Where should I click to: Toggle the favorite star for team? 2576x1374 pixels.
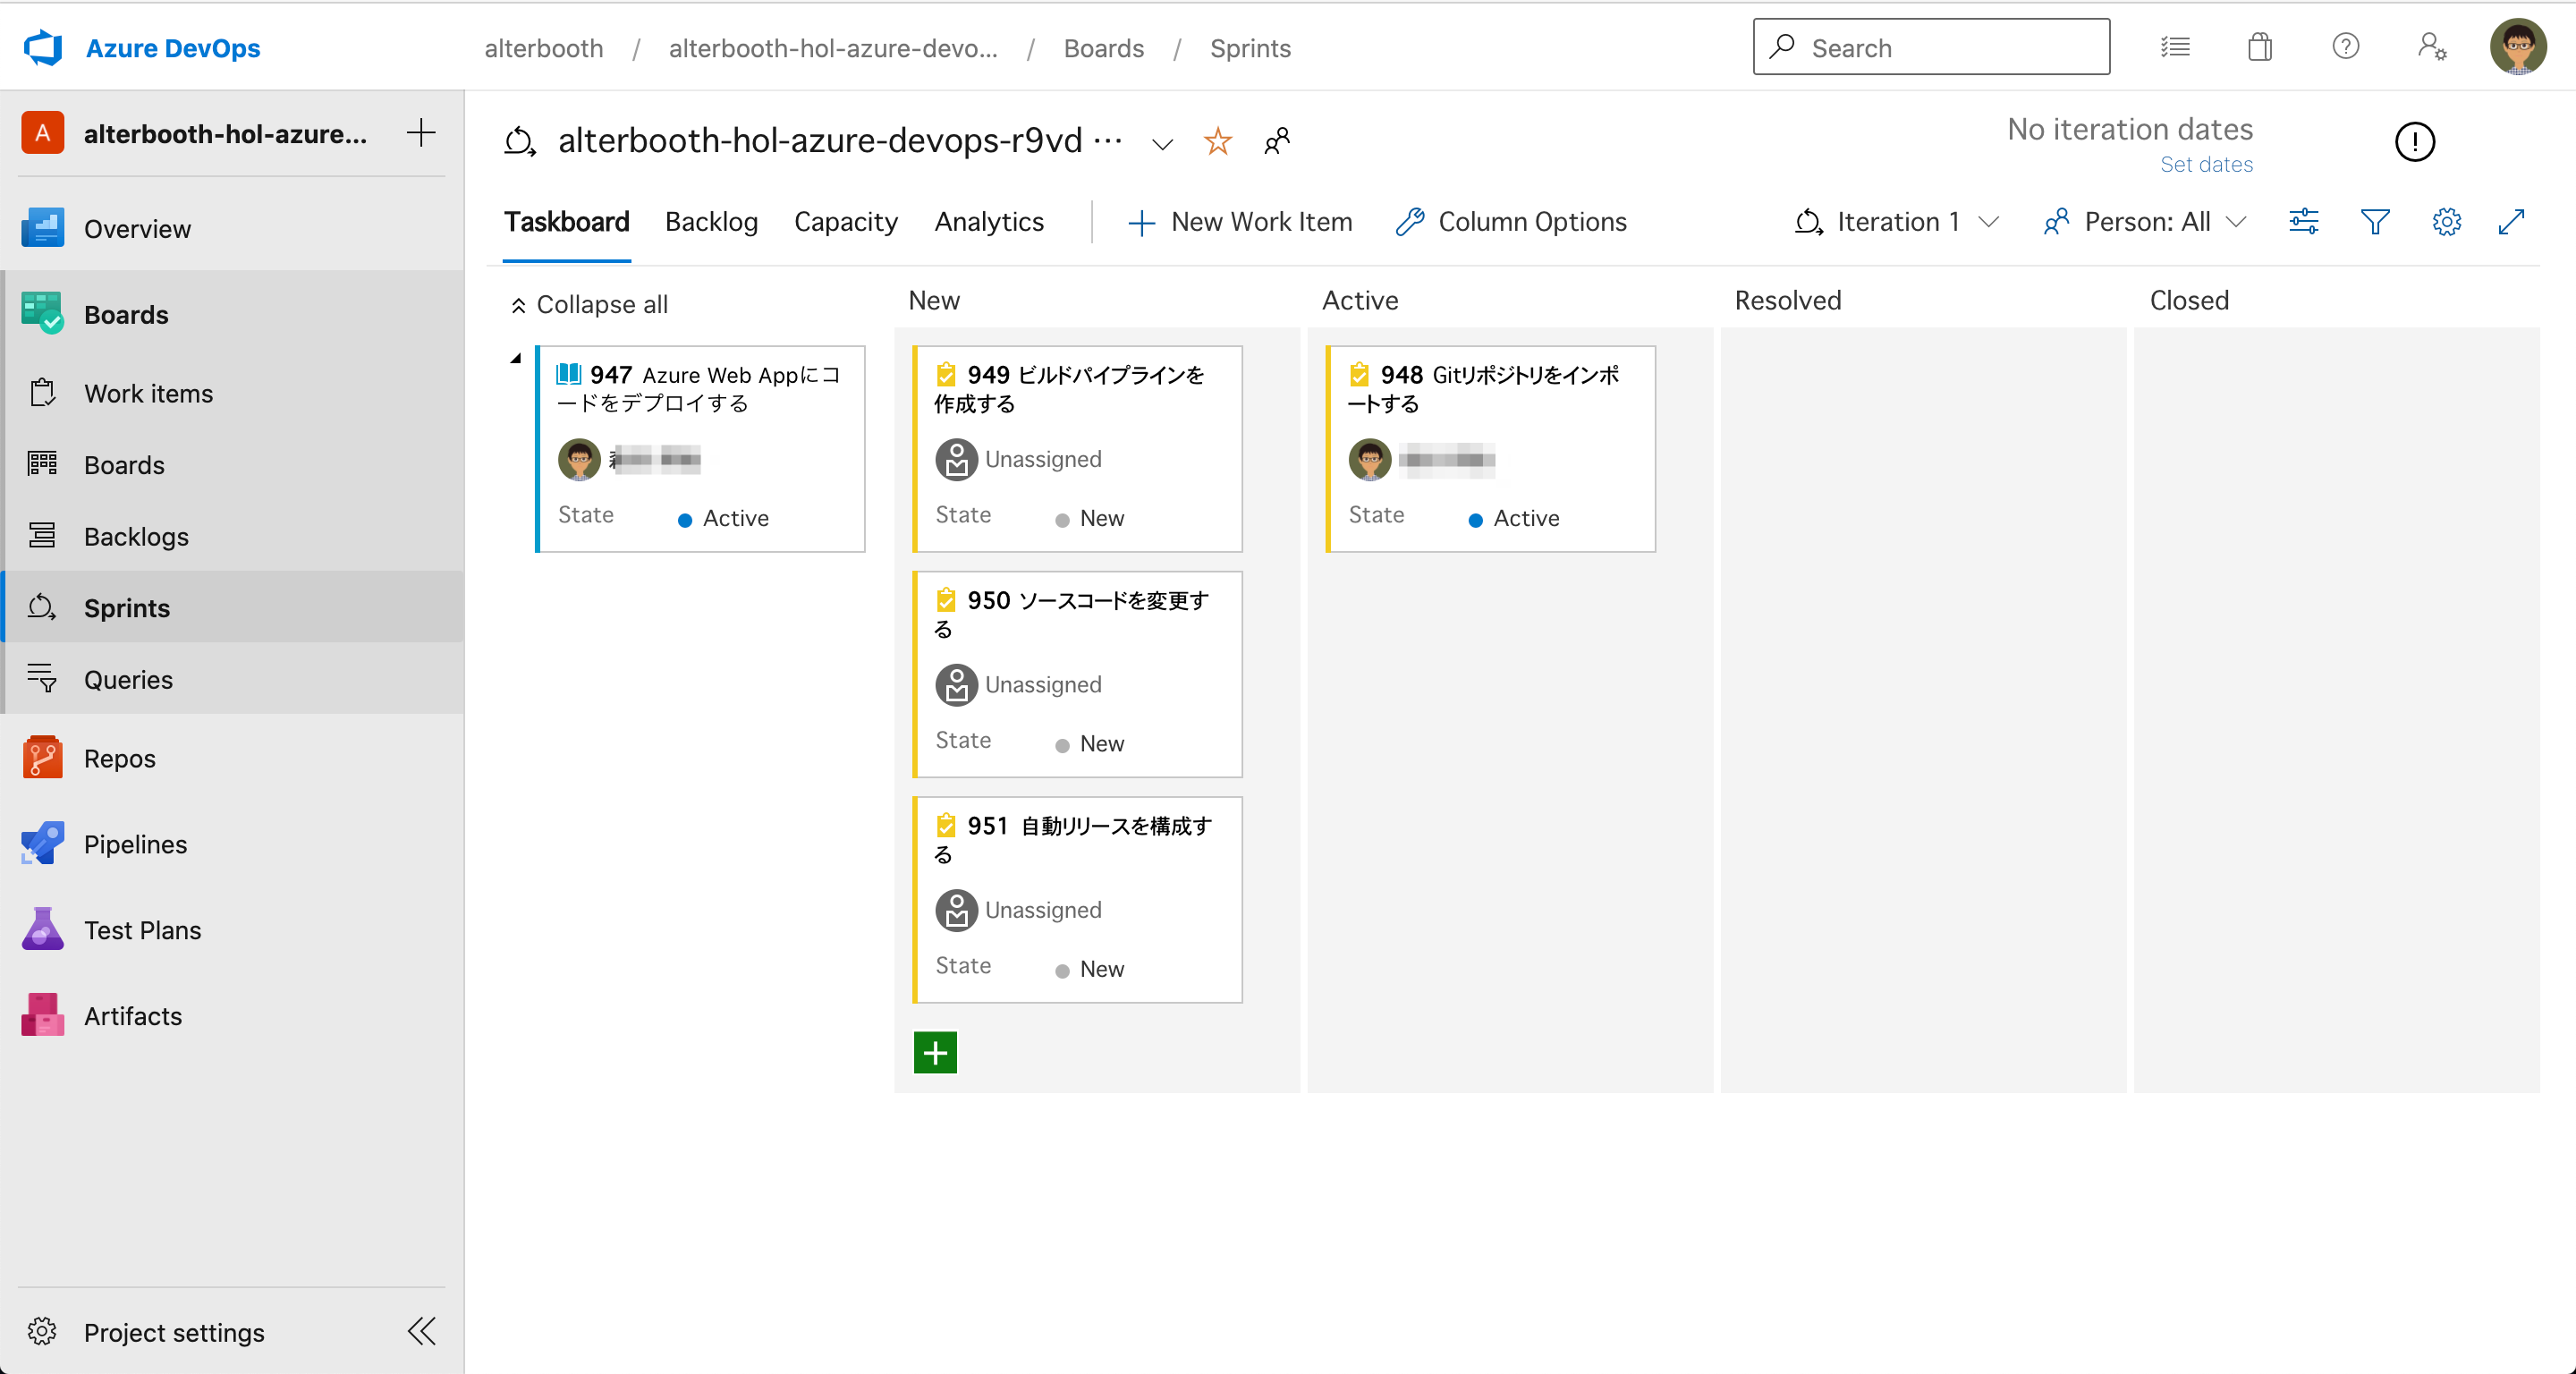point(1217,141)
